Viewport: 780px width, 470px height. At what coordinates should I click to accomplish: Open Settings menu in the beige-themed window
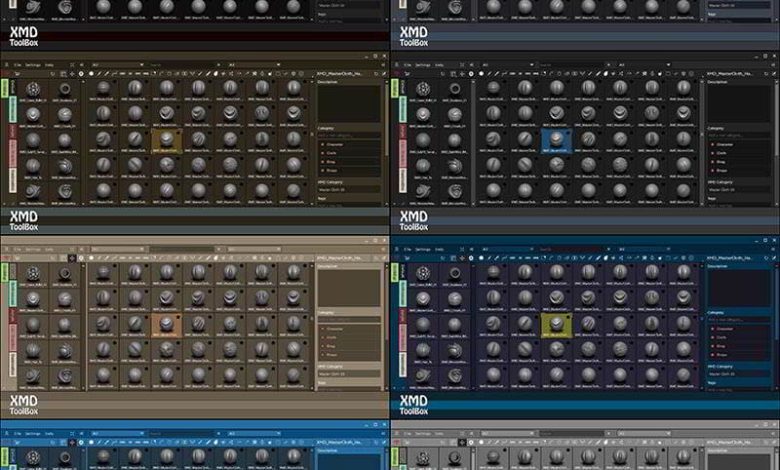click(33, 249)
